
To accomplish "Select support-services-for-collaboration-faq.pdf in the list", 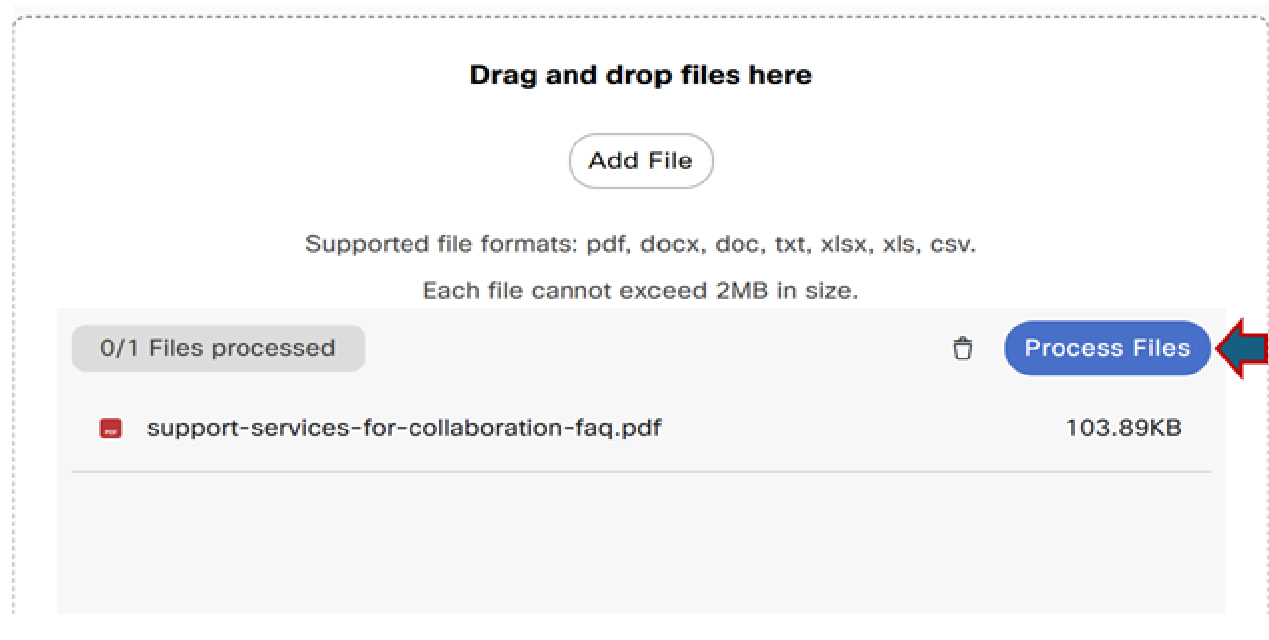I will point(404,429).
